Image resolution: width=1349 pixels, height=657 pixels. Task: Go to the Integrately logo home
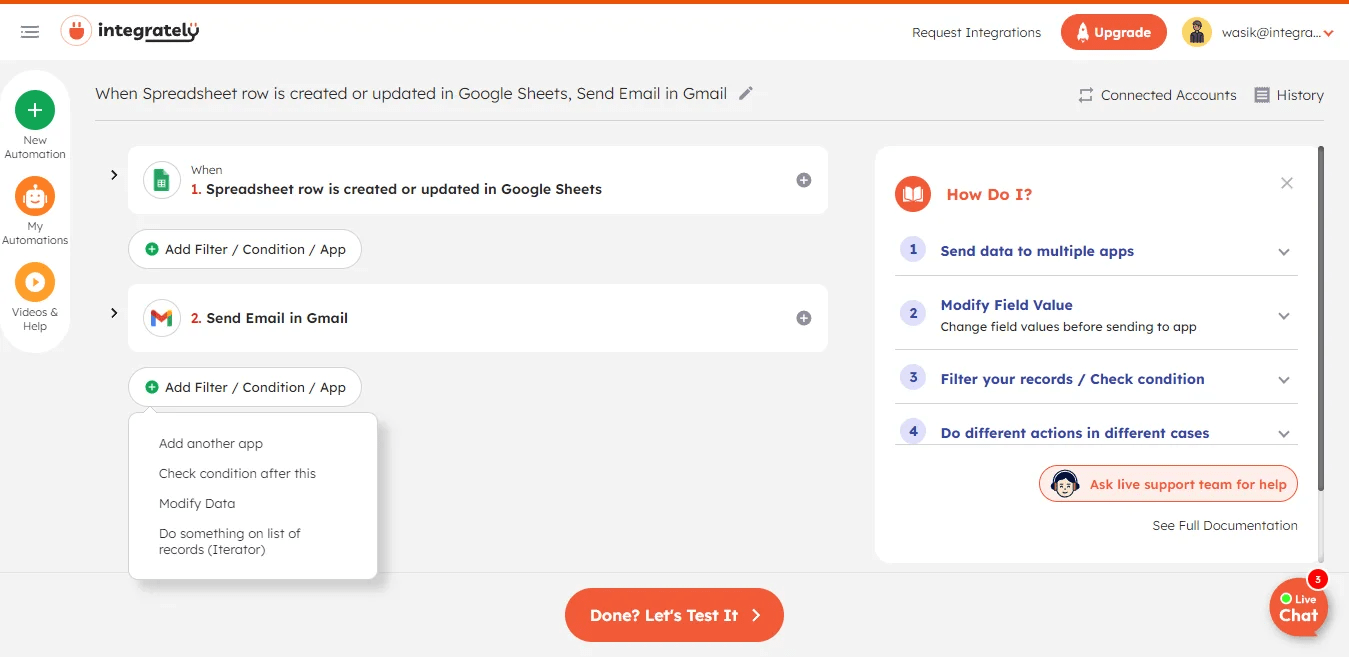tap(130, 32)
